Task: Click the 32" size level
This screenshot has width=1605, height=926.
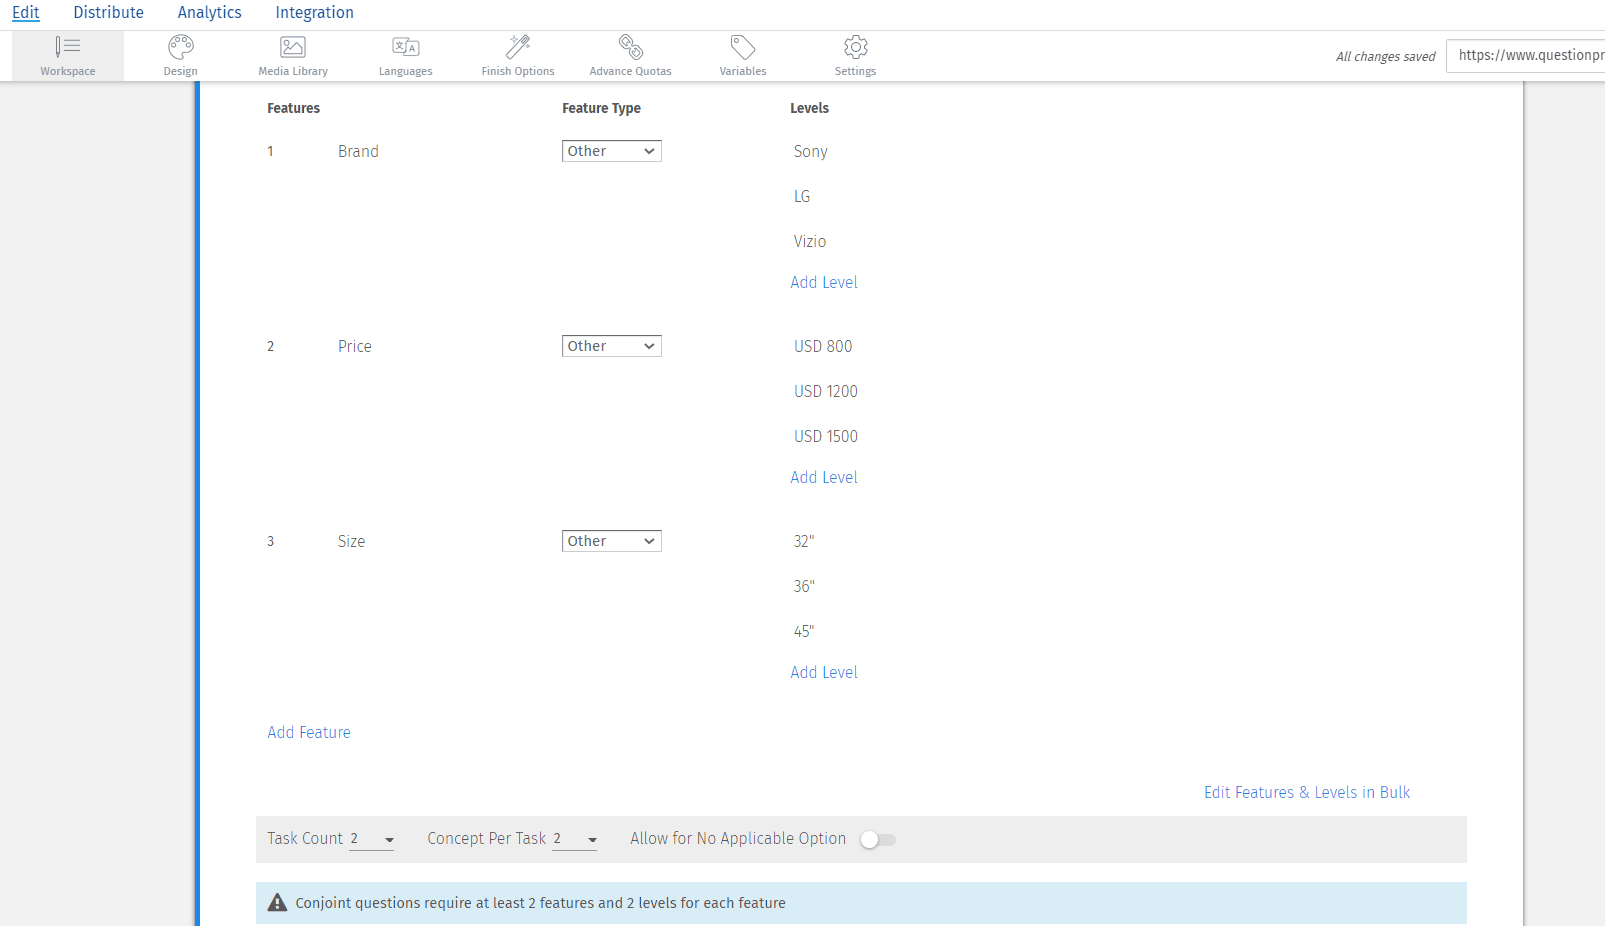Action: coord(804,541)
